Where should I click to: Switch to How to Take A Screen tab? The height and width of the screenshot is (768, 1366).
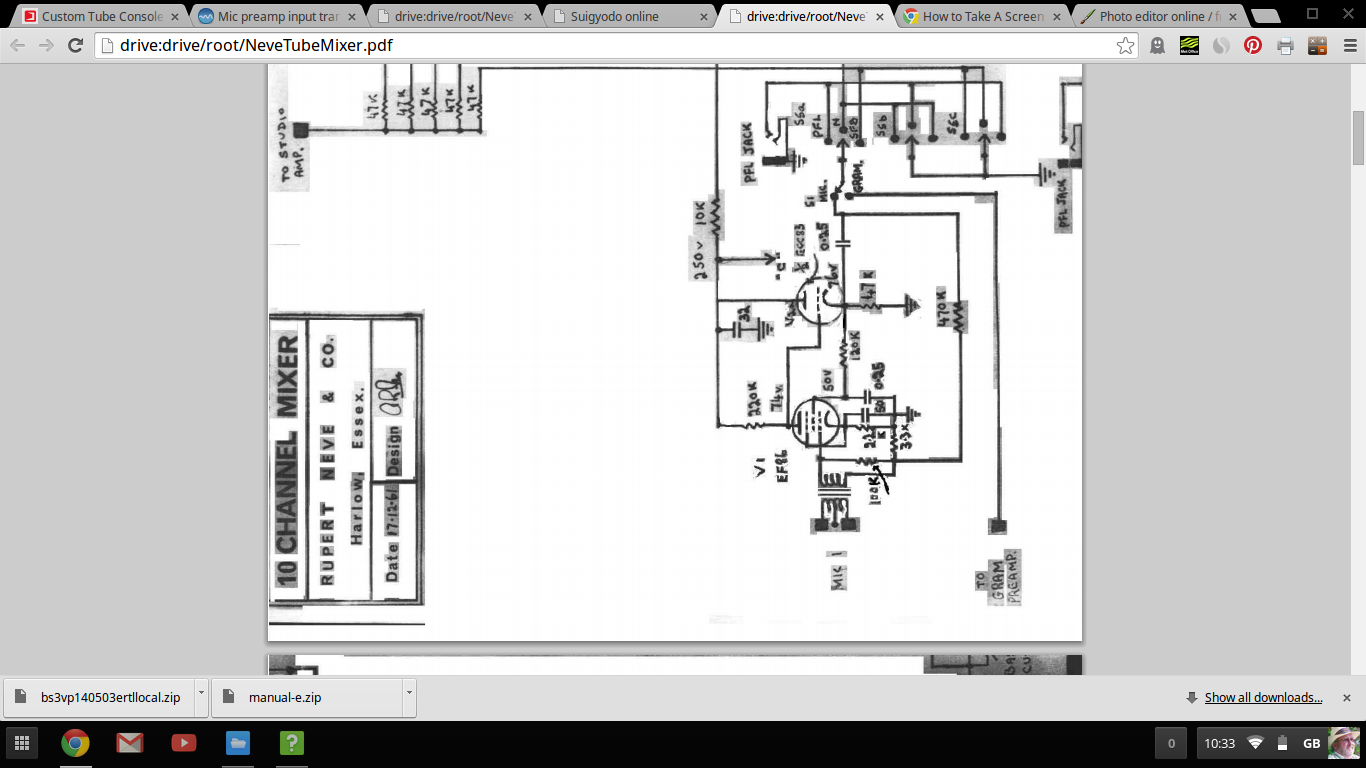coord(980,17)
